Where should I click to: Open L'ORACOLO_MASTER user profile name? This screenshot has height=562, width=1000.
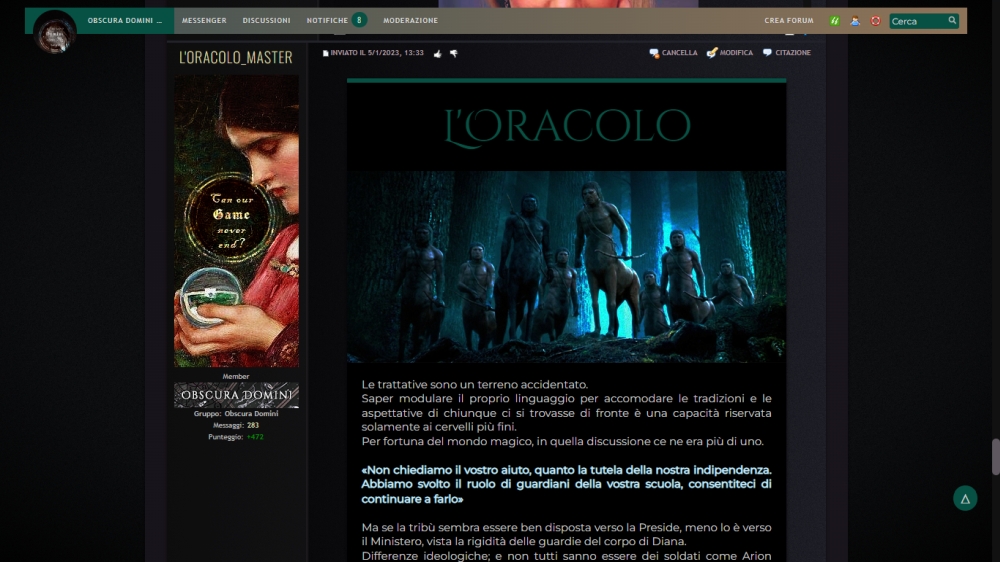(236, 57)
